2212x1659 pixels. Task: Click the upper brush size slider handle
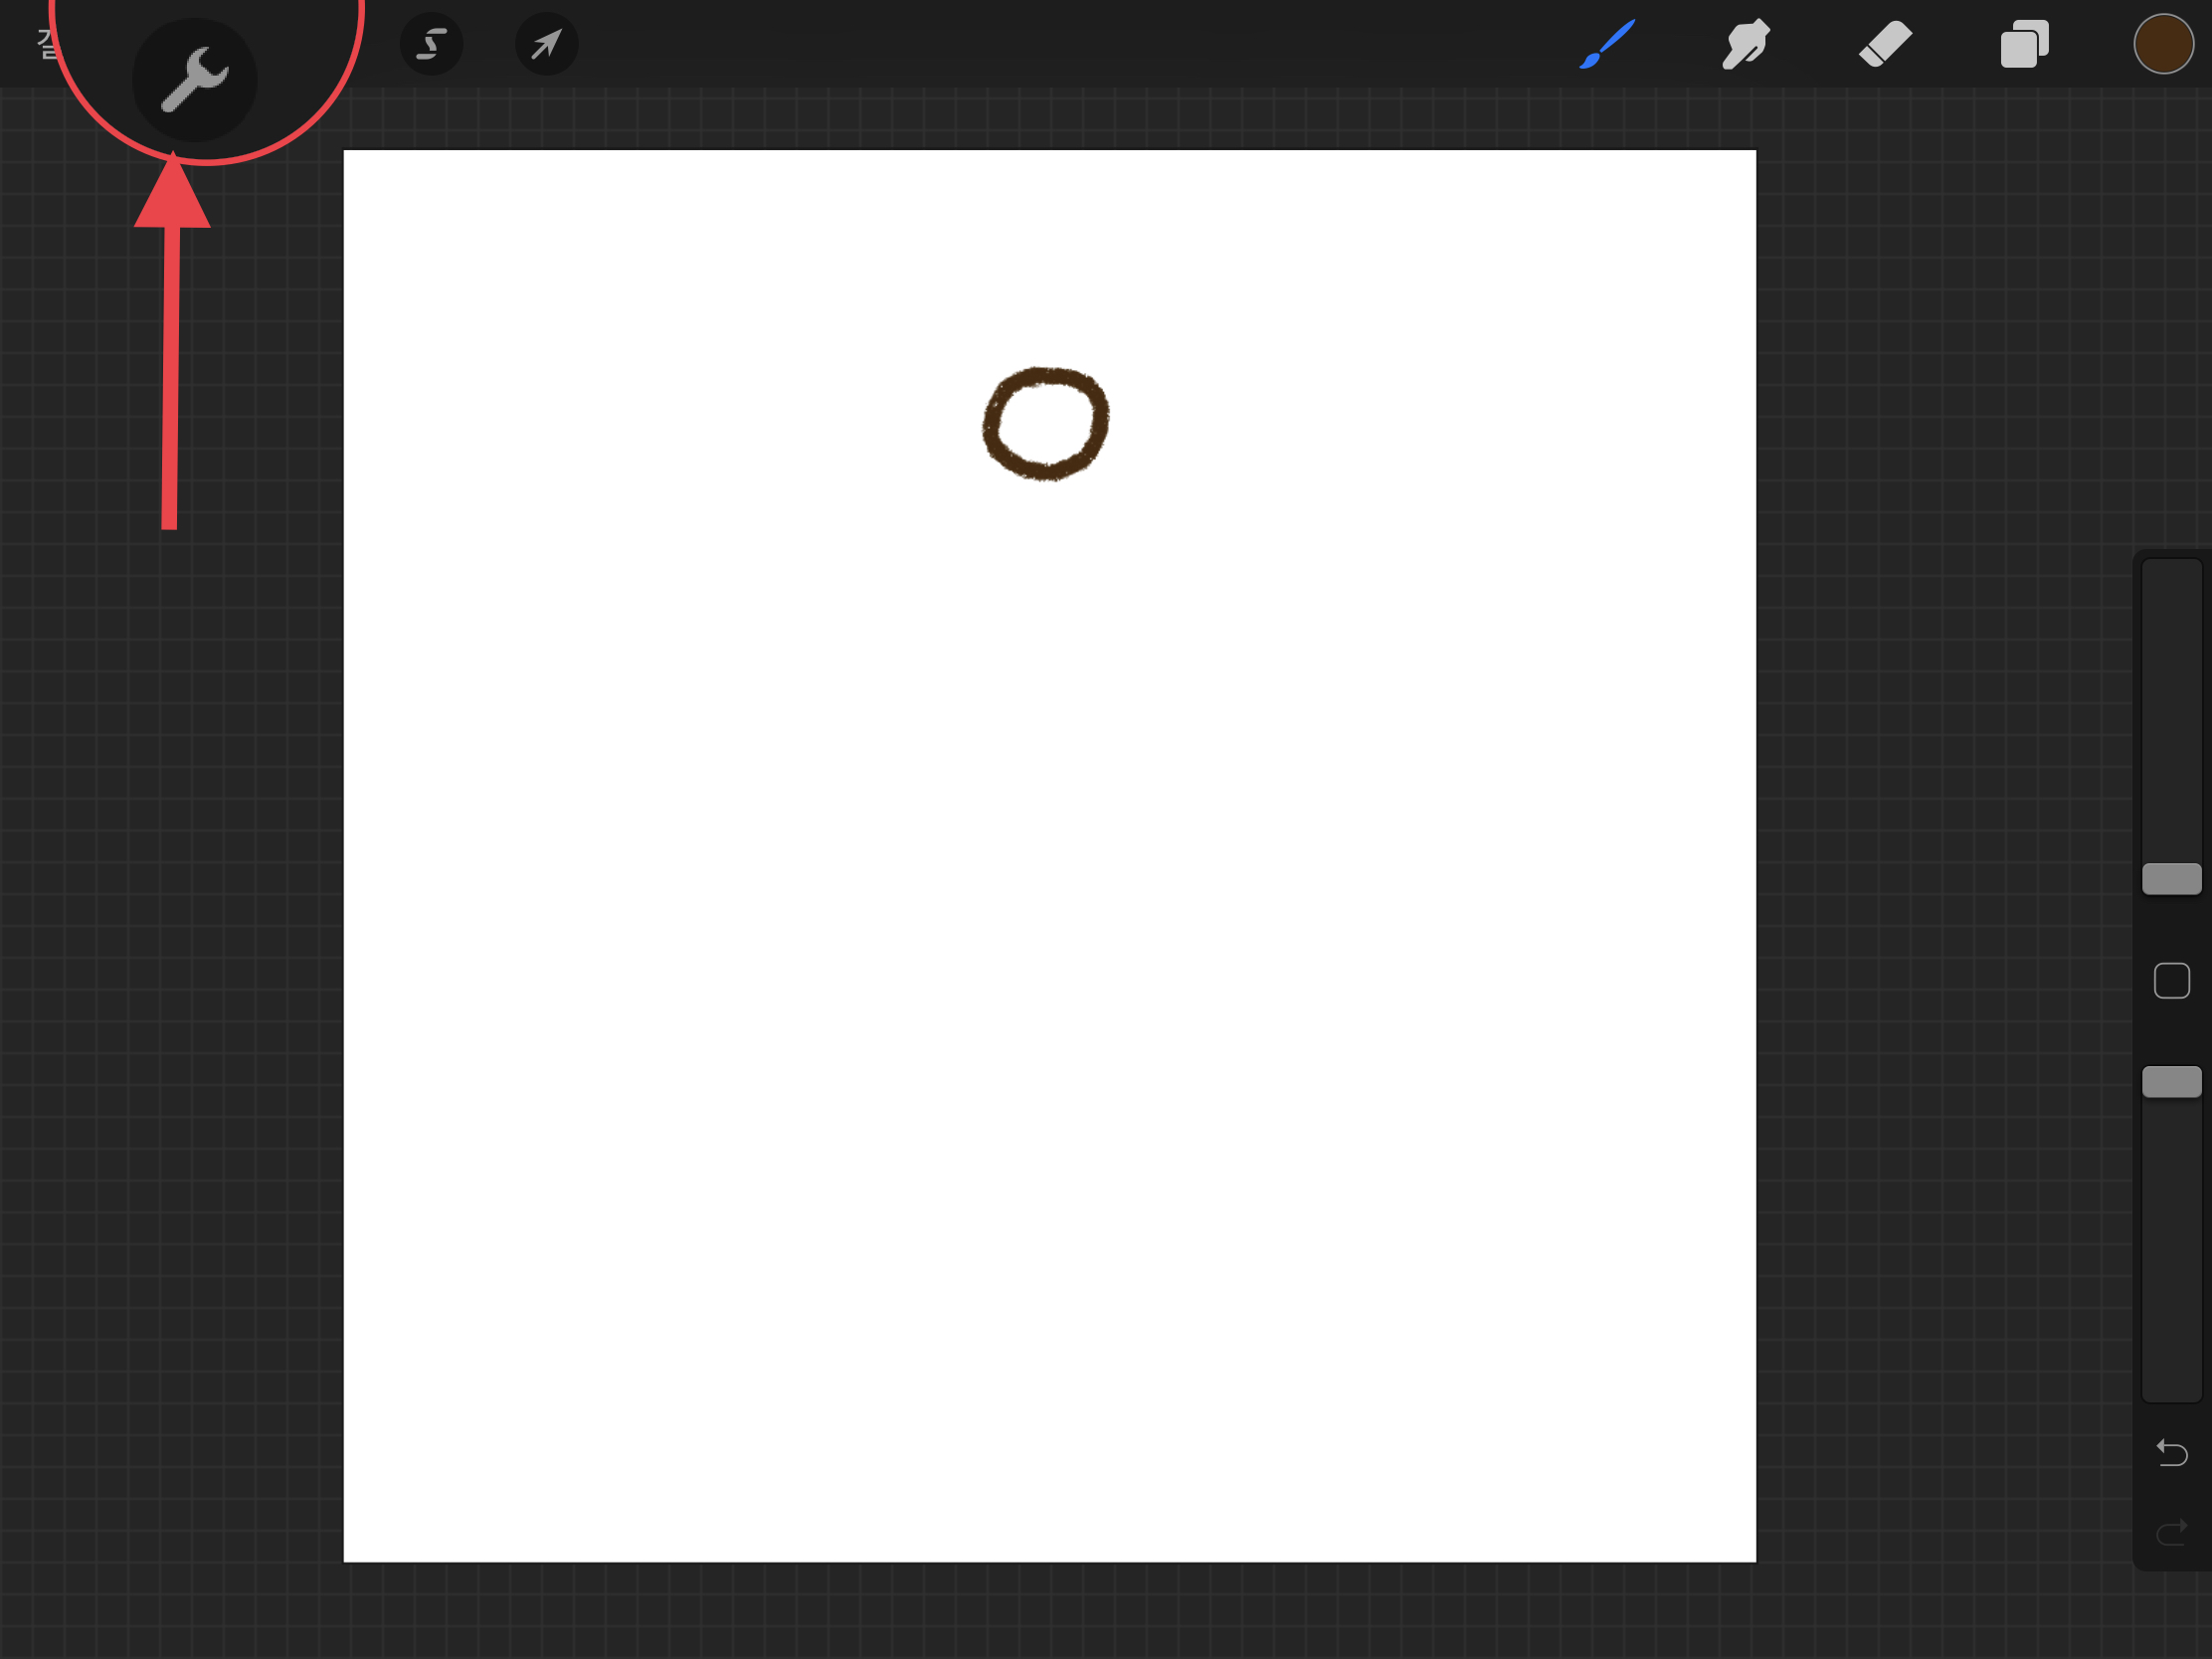pyautogui.click(x=2171, y=879)
